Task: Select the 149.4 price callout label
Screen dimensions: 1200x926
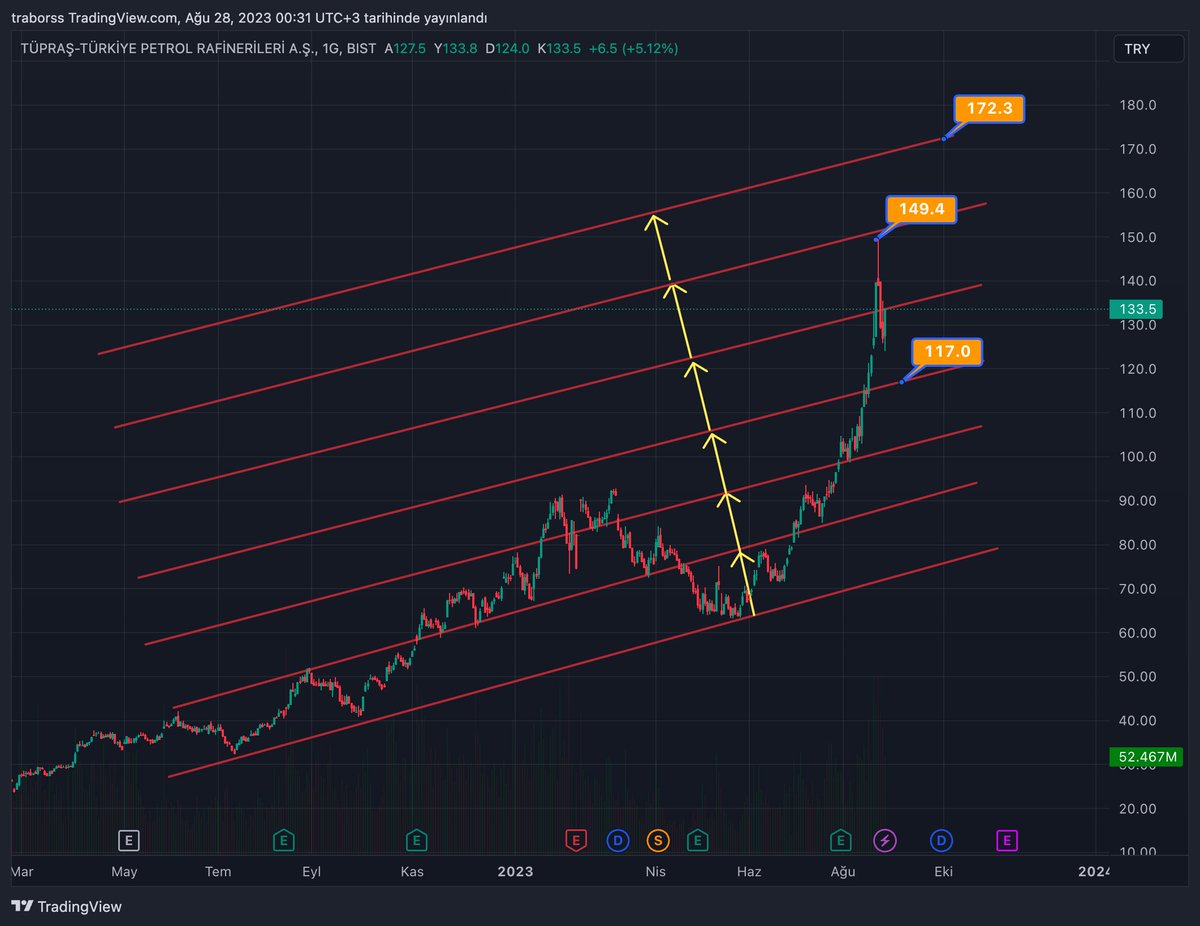Action: (x=921, y=209)
